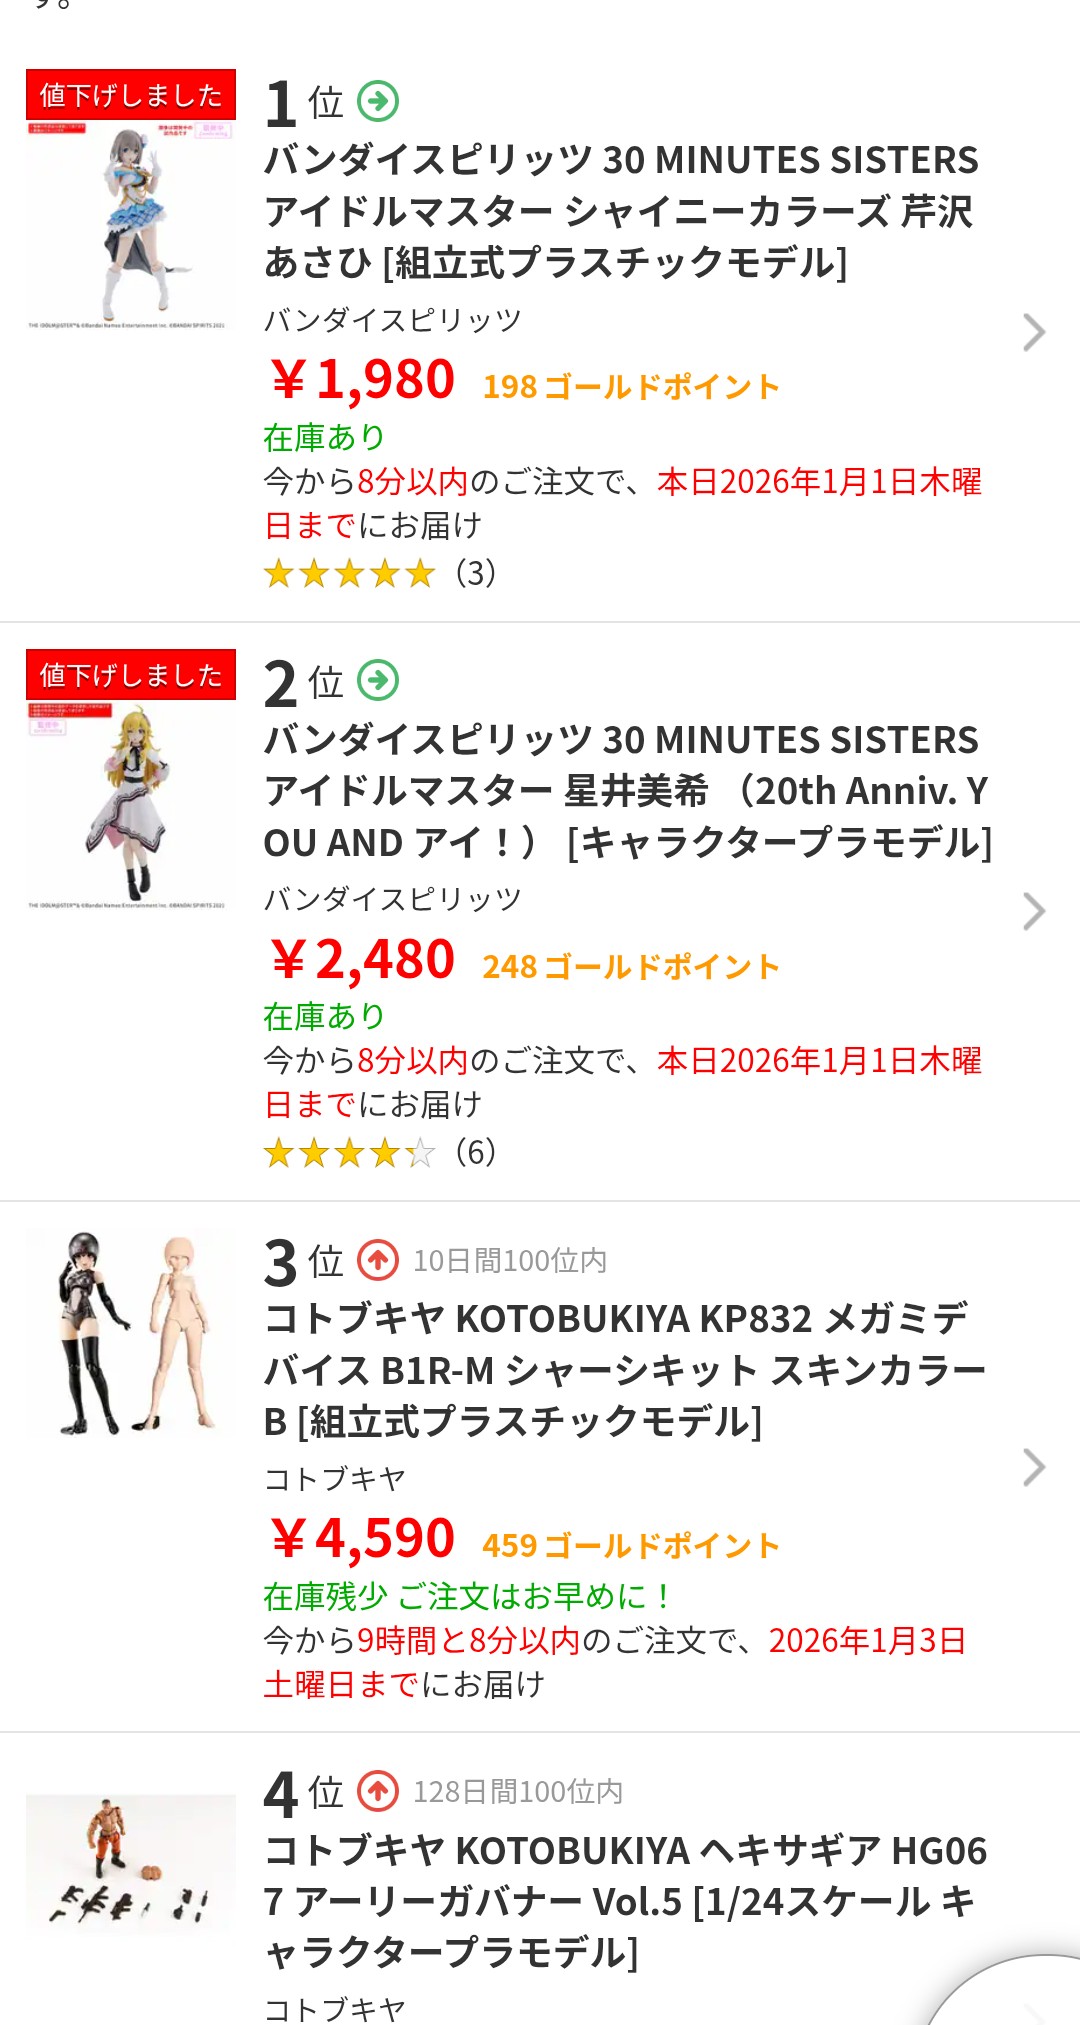Viewport: 1080px width, 2025px height.
Task: Open rank 3 item via right chevron
Action: [x=1034, y=1467]
